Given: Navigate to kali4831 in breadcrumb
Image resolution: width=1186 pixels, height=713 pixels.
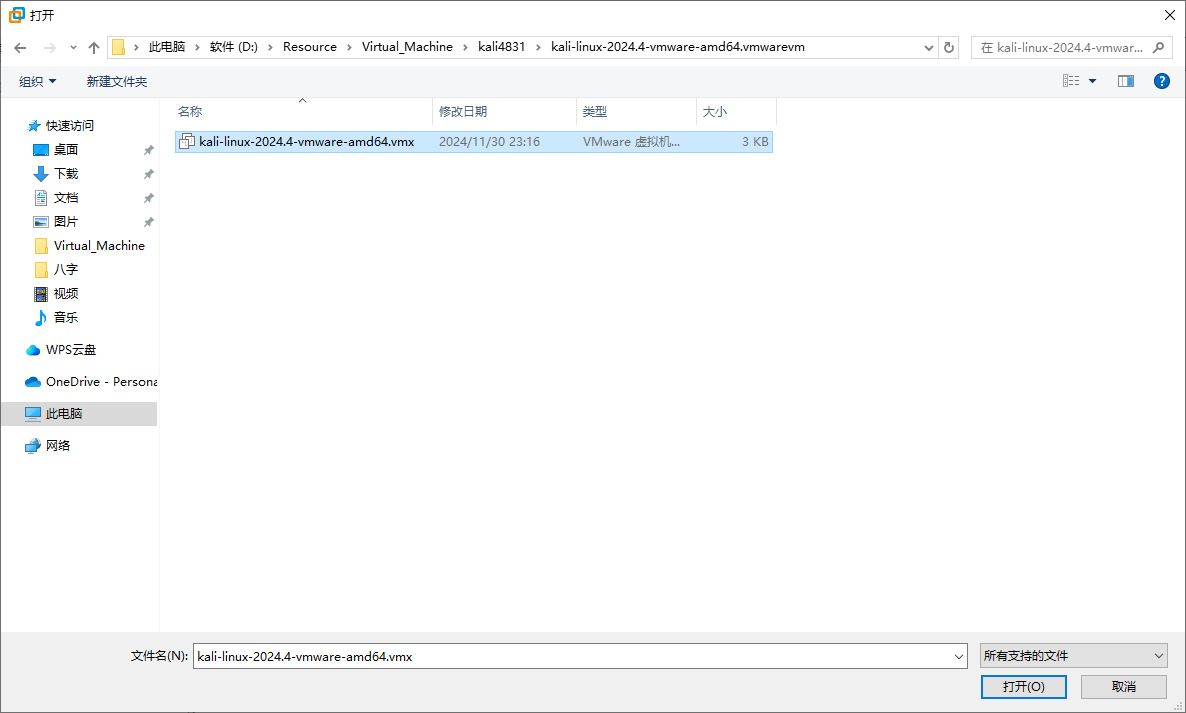Looking at the screenshot, I should pyautogui.click(x=501, y=47).
